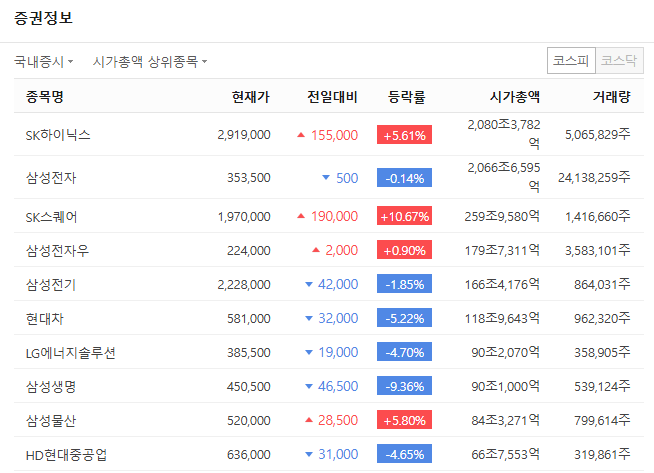The image size is (654, 473).
Task: Open the 현대차 stock link
Action: [45, 319]
